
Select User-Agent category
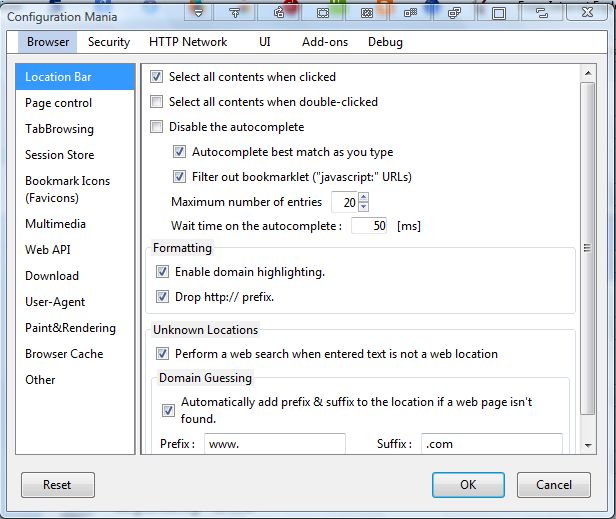pos(75,302)
